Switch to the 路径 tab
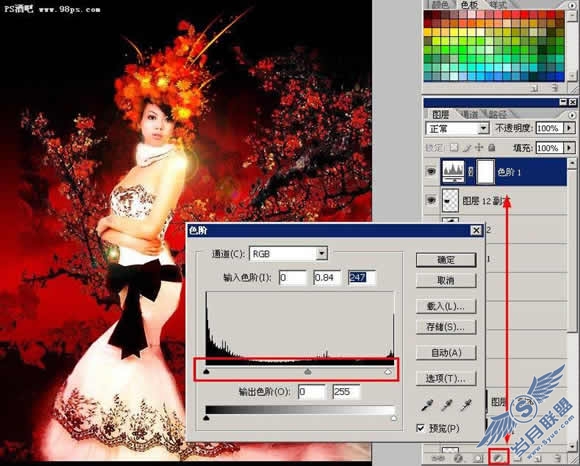The width and height of the screenshot is (580, 466). pos(498,114)
